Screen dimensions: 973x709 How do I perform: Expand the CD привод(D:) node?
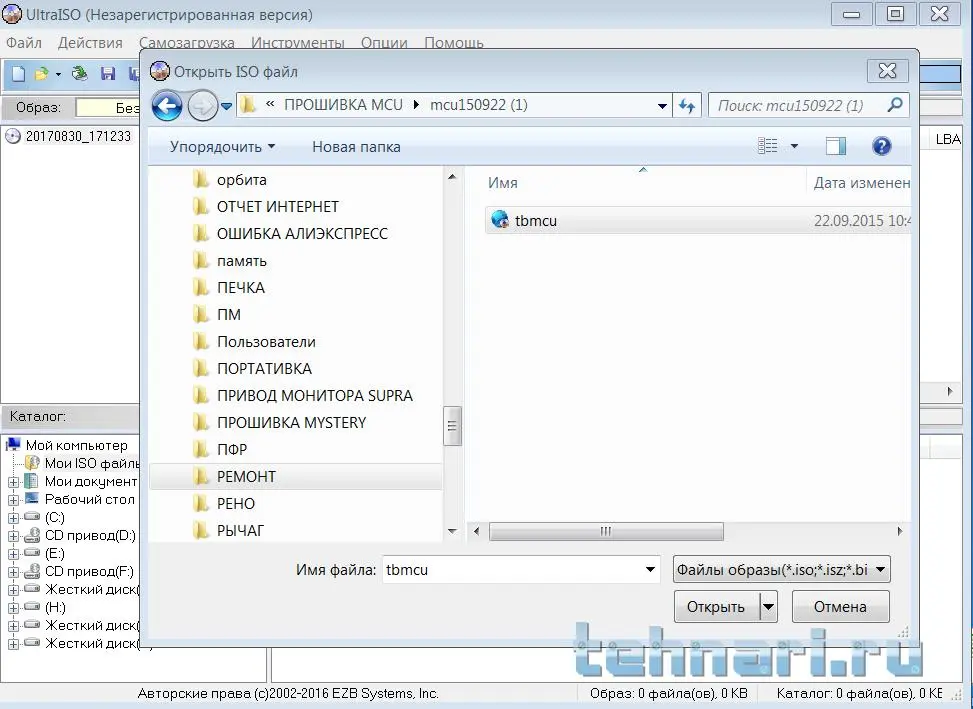[13, 535]
